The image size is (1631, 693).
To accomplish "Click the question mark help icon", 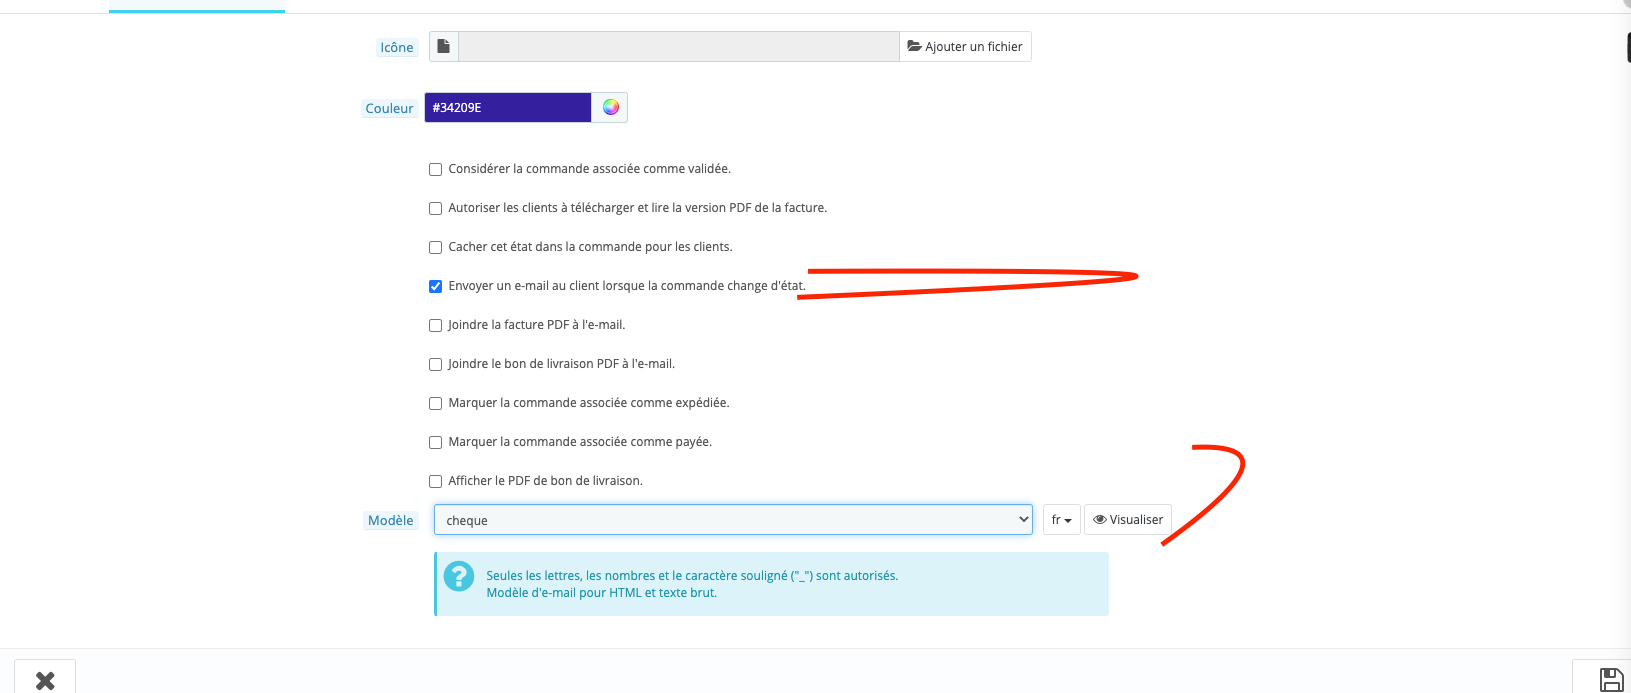I will 459,576.
